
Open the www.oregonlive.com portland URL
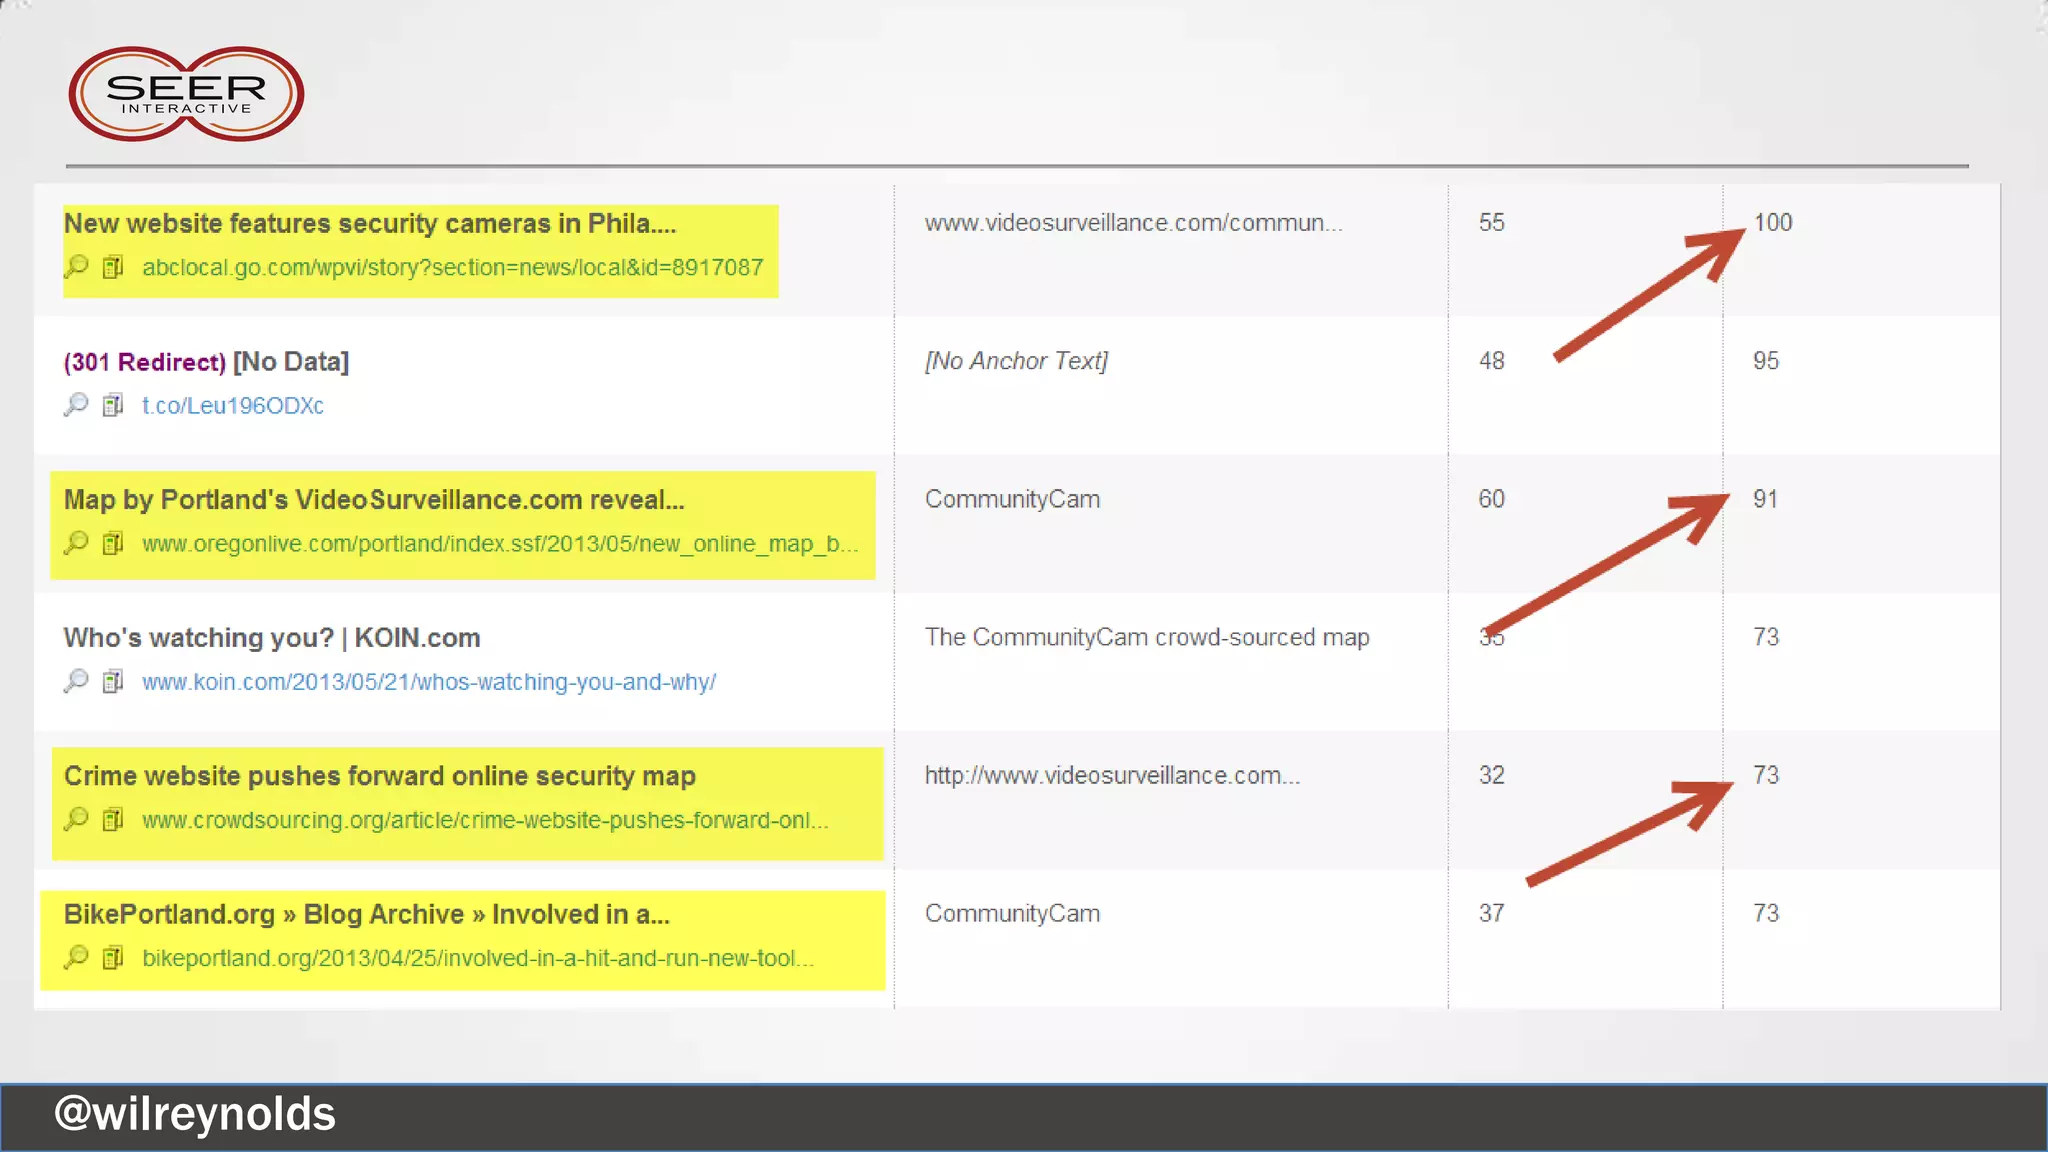coord(499,544)
